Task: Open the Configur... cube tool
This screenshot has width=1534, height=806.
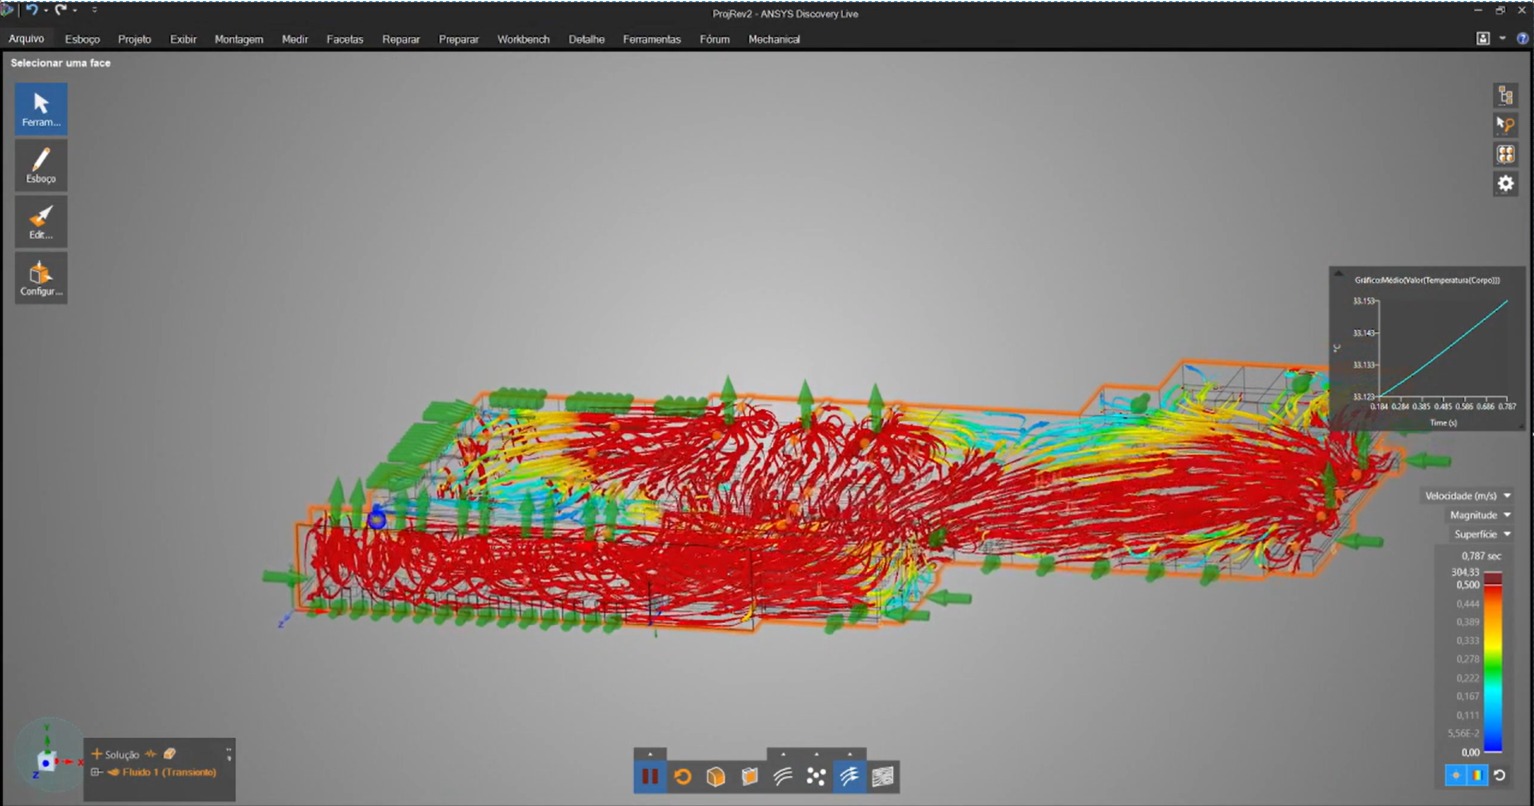Action: (41, 278)
